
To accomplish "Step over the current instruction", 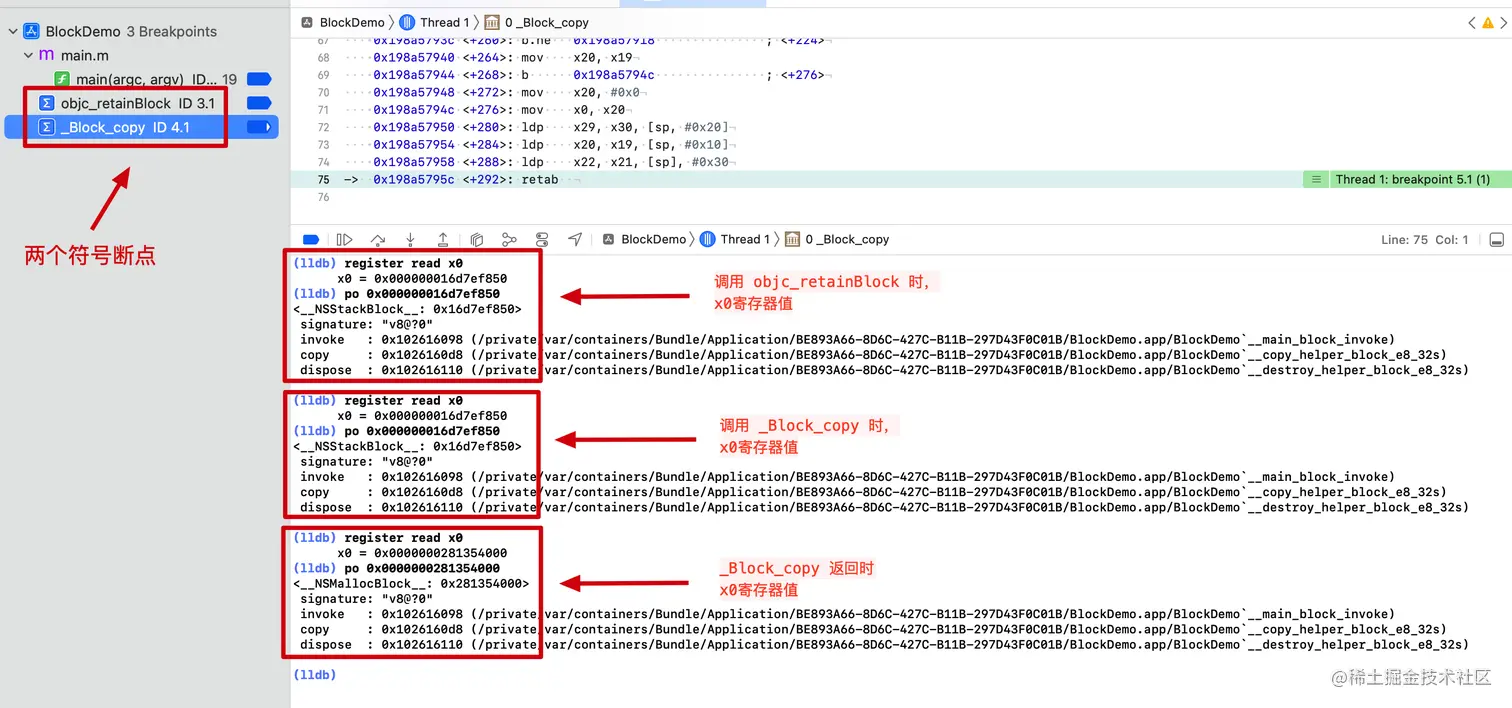I will click(377, 239).
